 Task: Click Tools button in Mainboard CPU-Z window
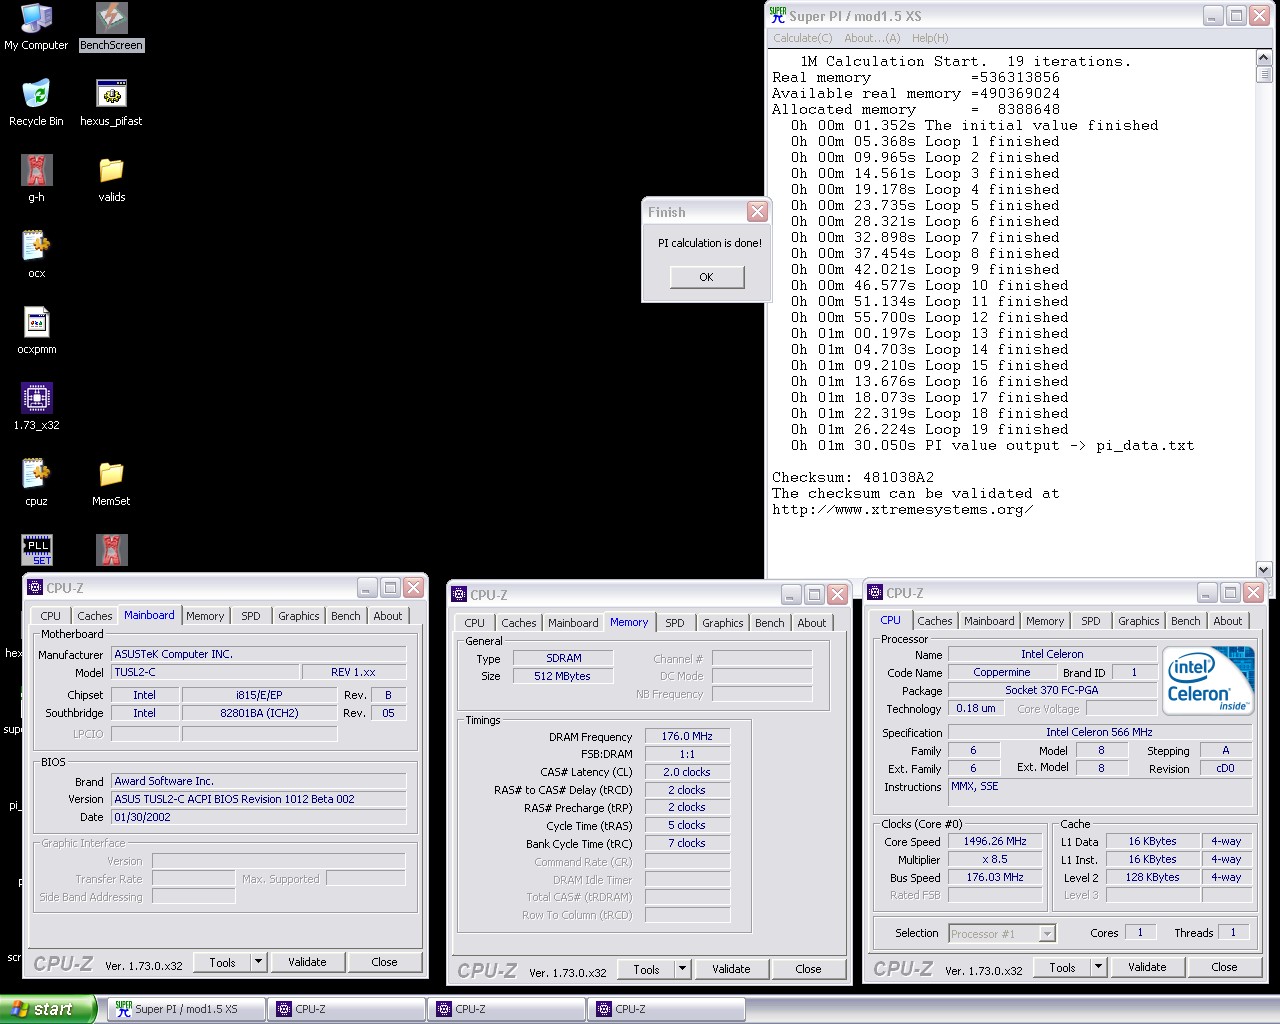222,962
